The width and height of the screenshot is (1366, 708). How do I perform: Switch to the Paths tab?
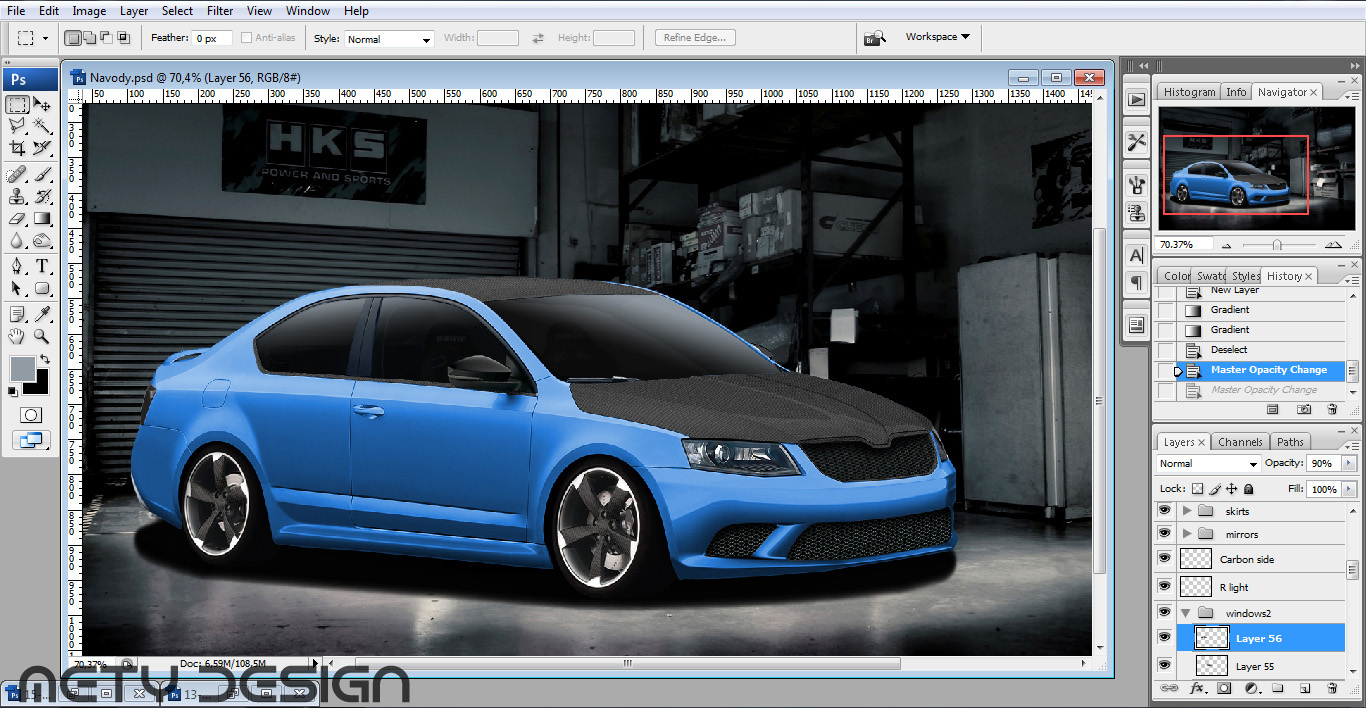coord(1290,442)
